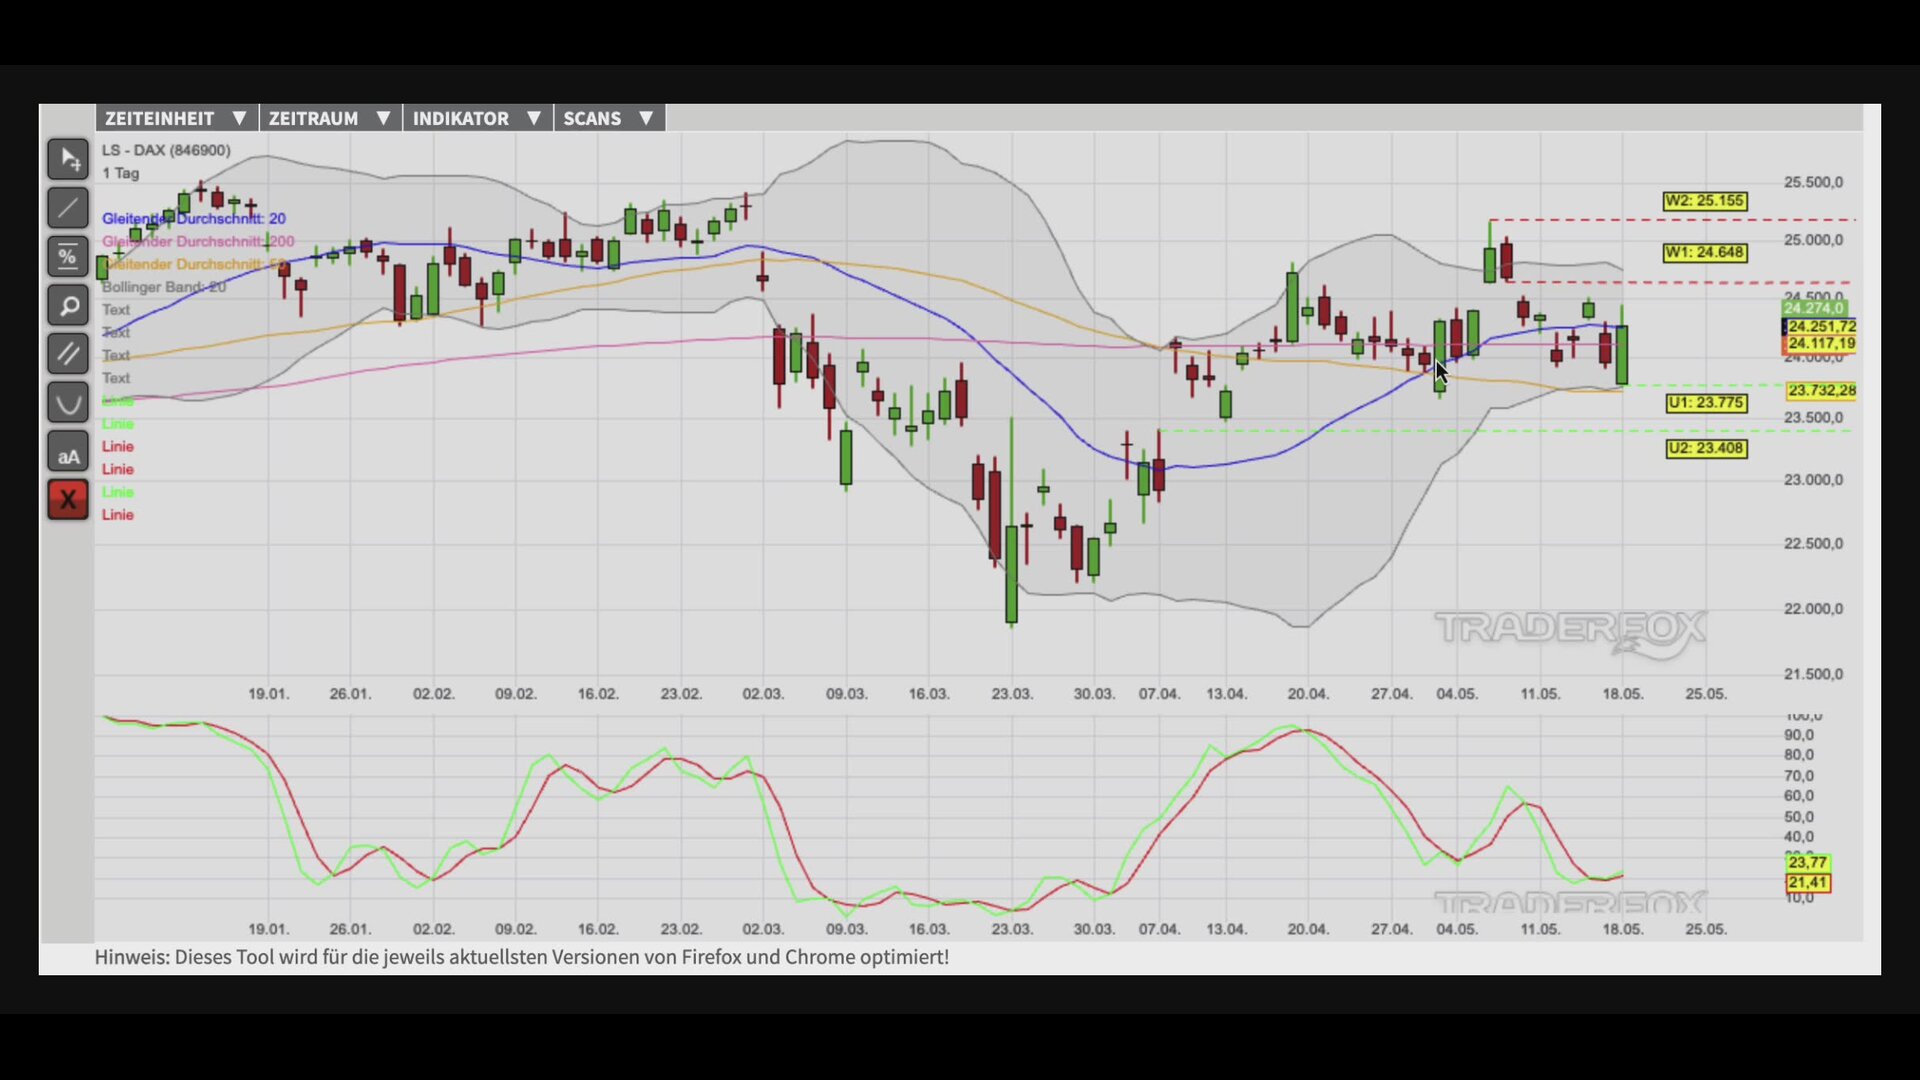This screenshot has height=1080, width=1920.
Task: Select the W1: 24.648 resistance label
Action: 1705,253
